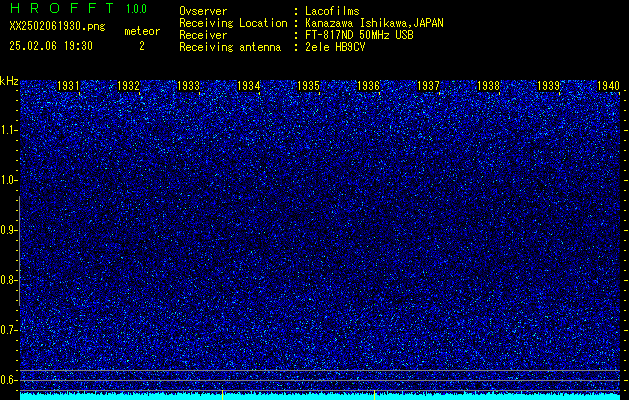Click the 0.9 frequency axis label

(9, 230)
